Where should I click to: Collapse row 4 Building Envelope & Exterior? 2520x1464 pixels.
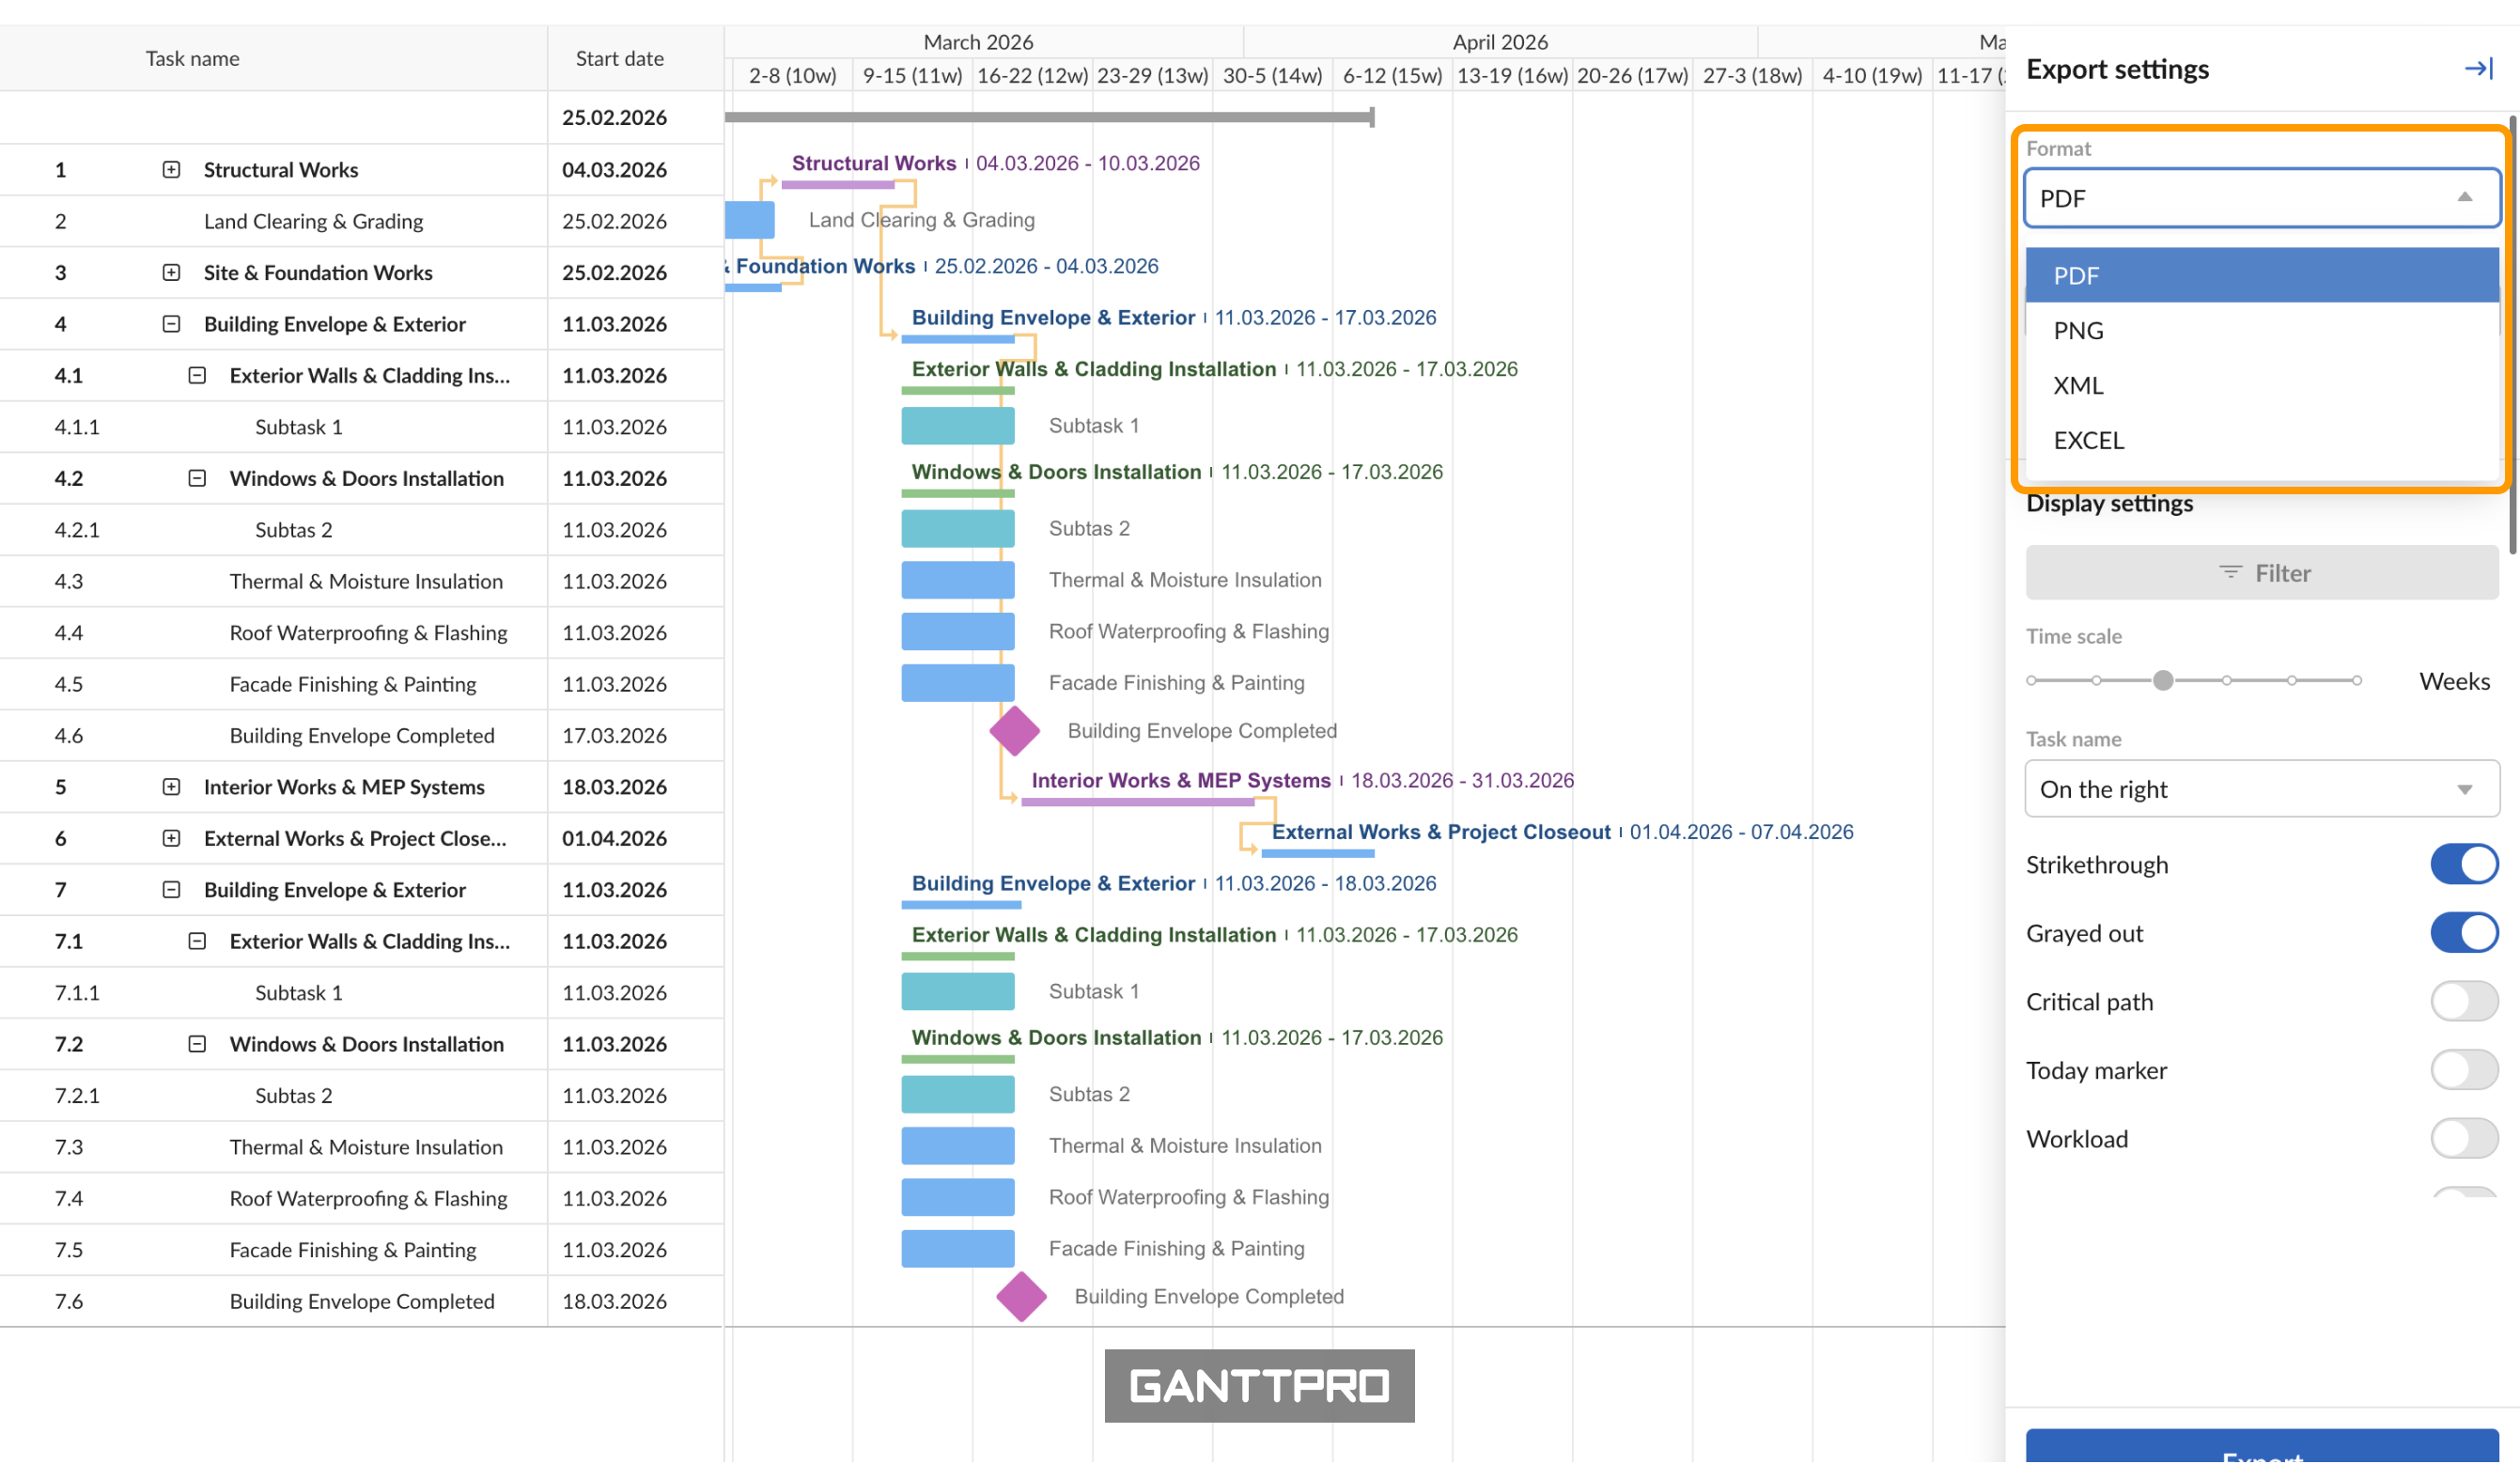point(171,324)
